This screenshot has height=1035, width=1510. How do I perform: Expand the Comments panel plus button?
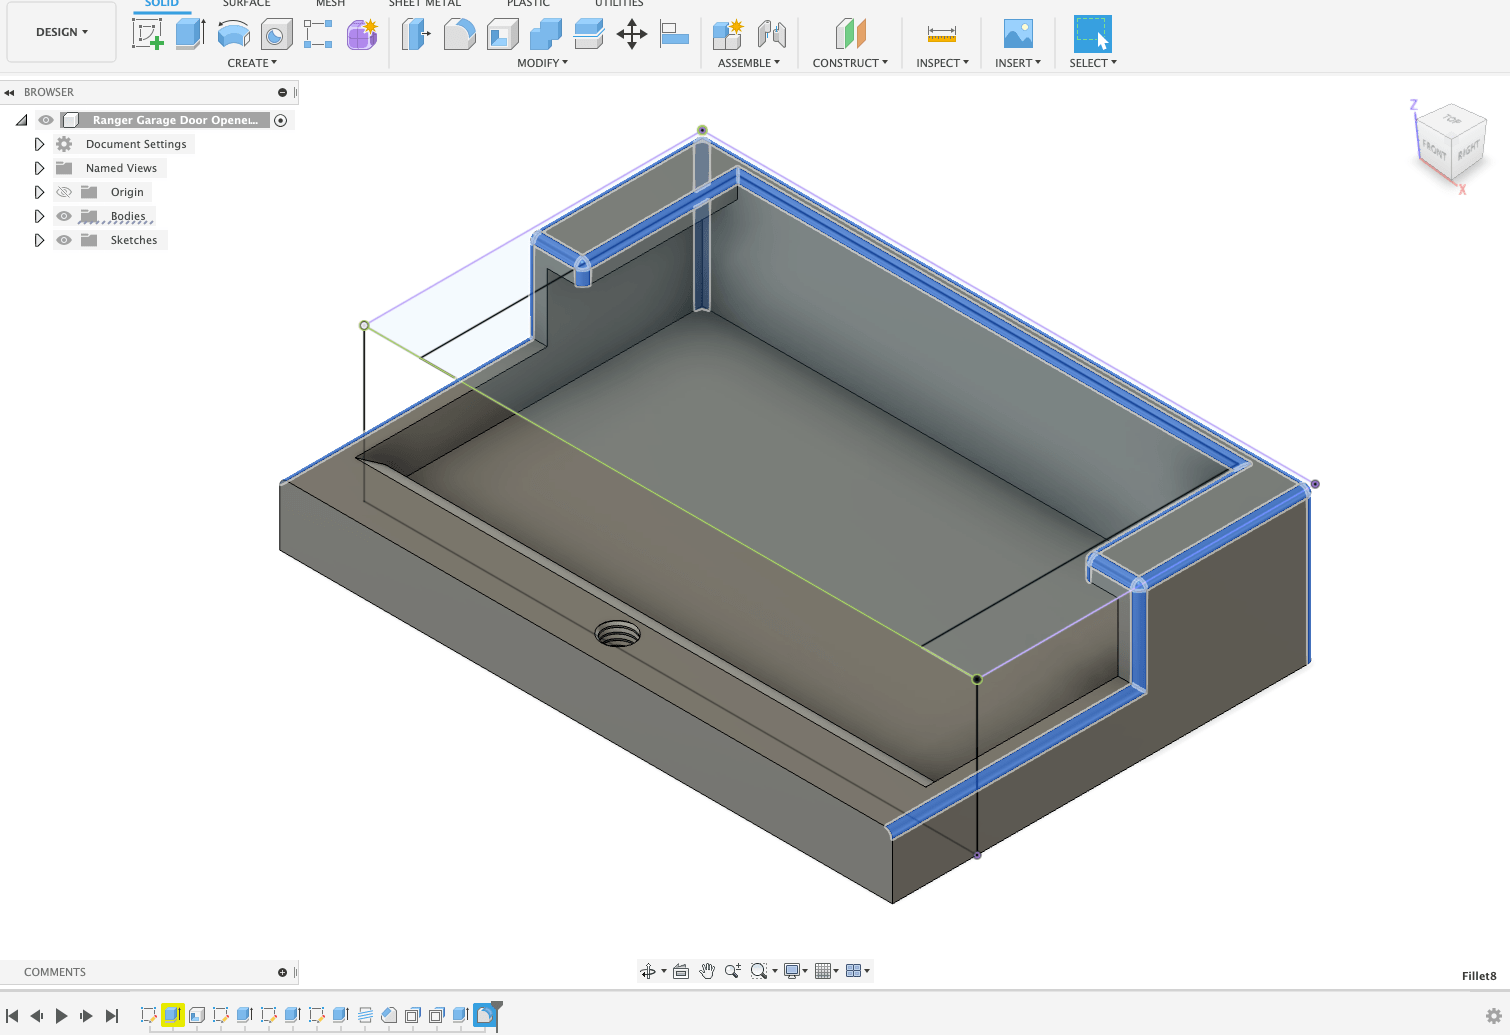282,972
